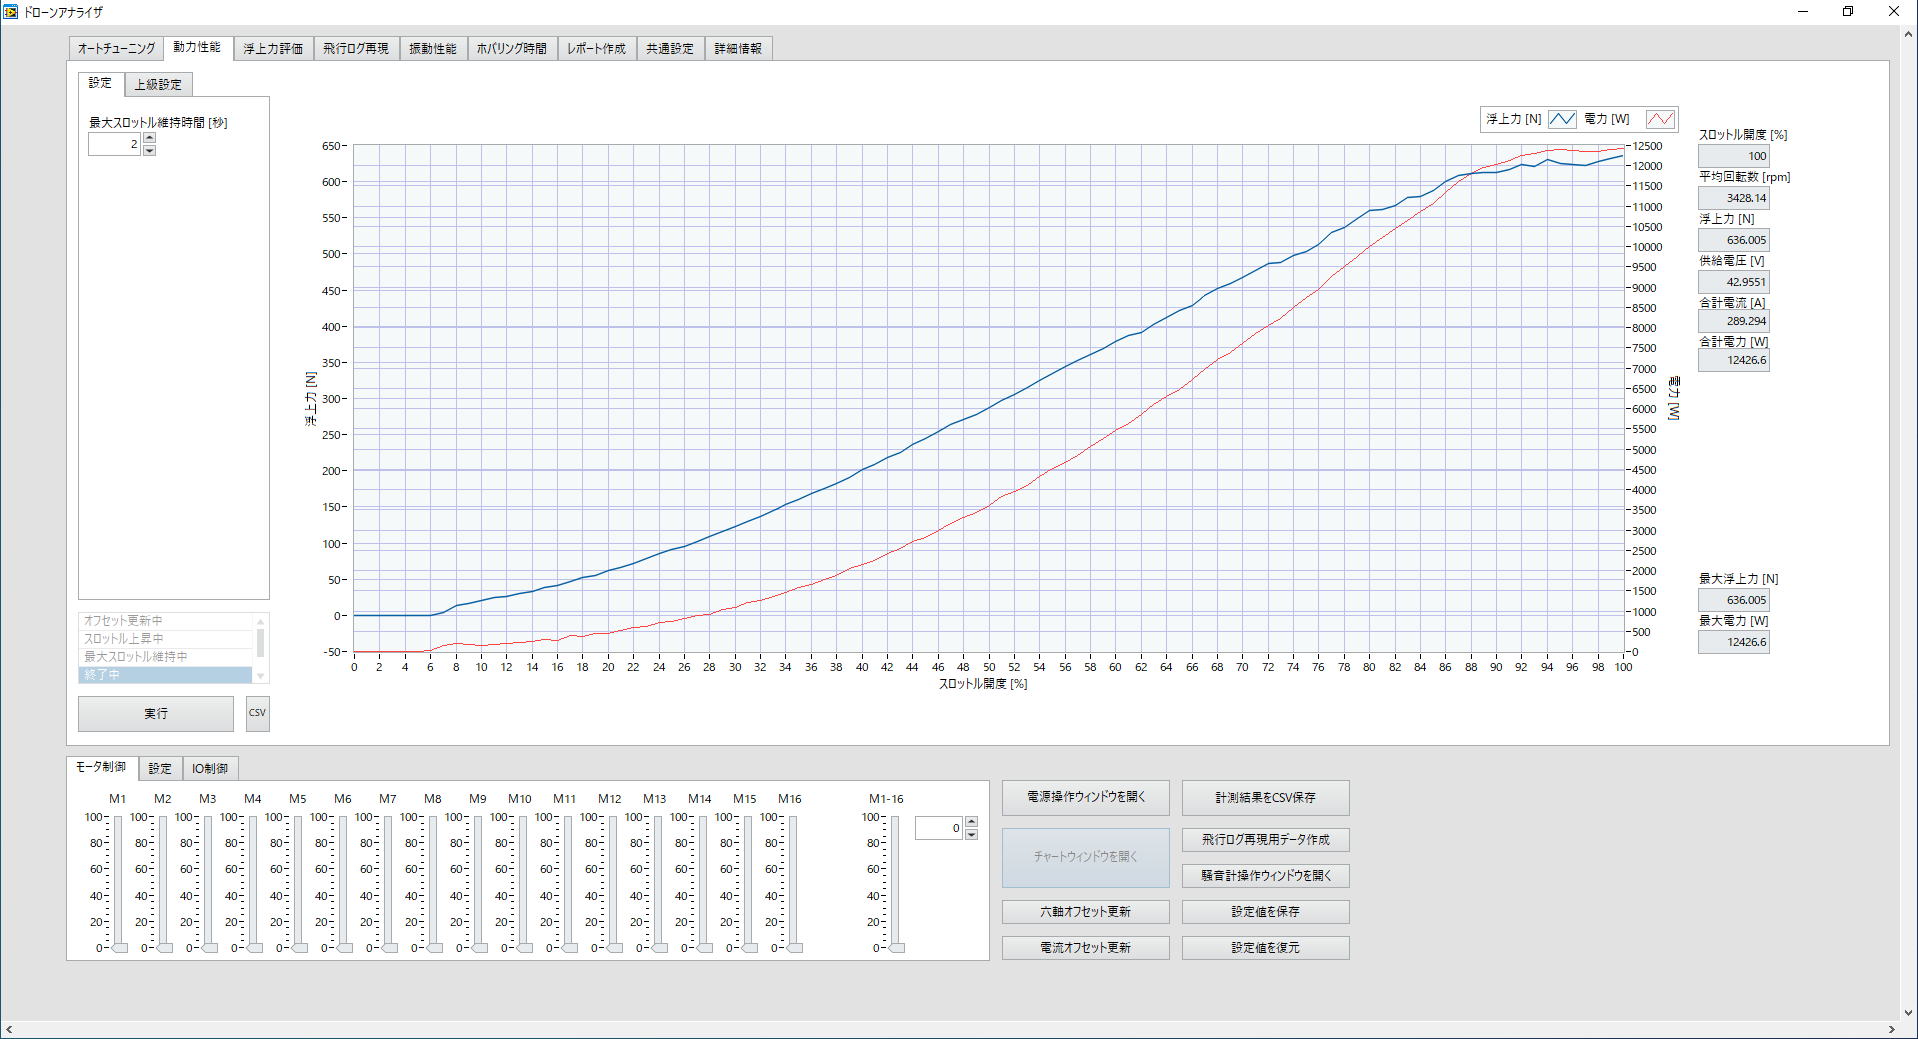
Task: Open the ホバリング時間 tab
Action: (512, 48)
